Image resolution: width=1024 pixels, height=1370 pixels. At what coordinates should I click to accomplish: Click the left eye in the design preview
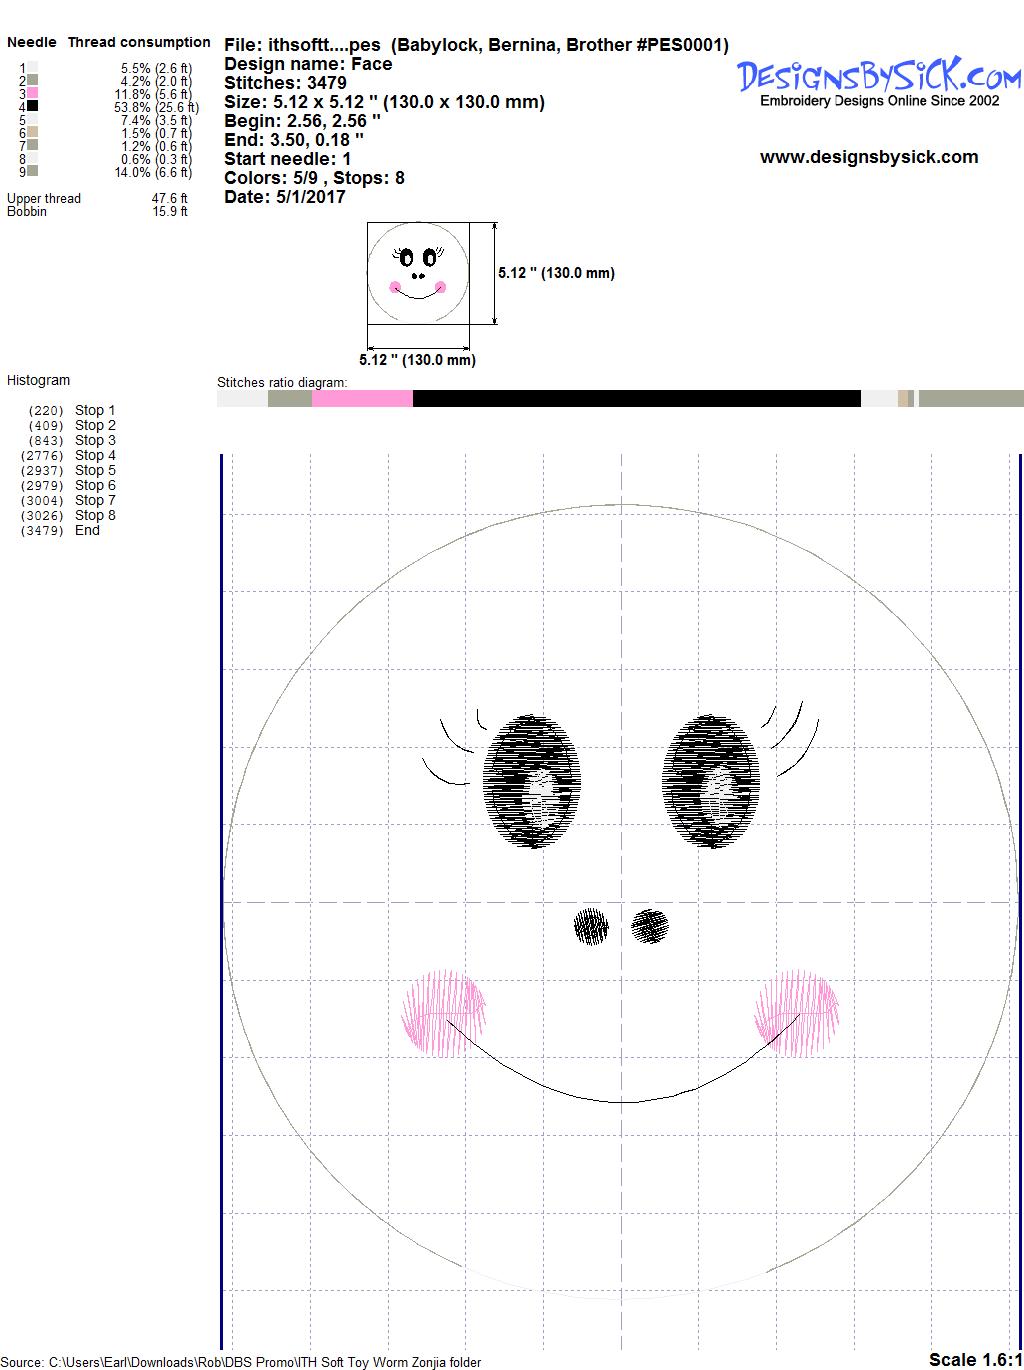click(532, 781)
